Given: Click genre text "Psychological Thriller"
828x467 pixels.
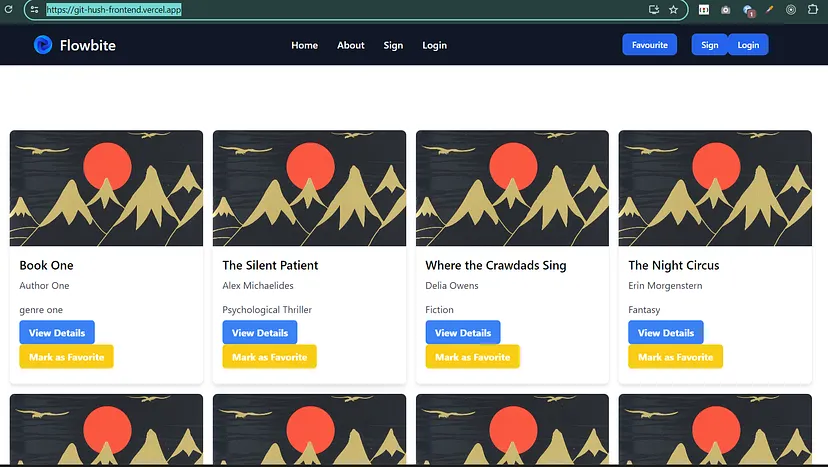Looking at the screenshot, I should [x=267, y=310].
